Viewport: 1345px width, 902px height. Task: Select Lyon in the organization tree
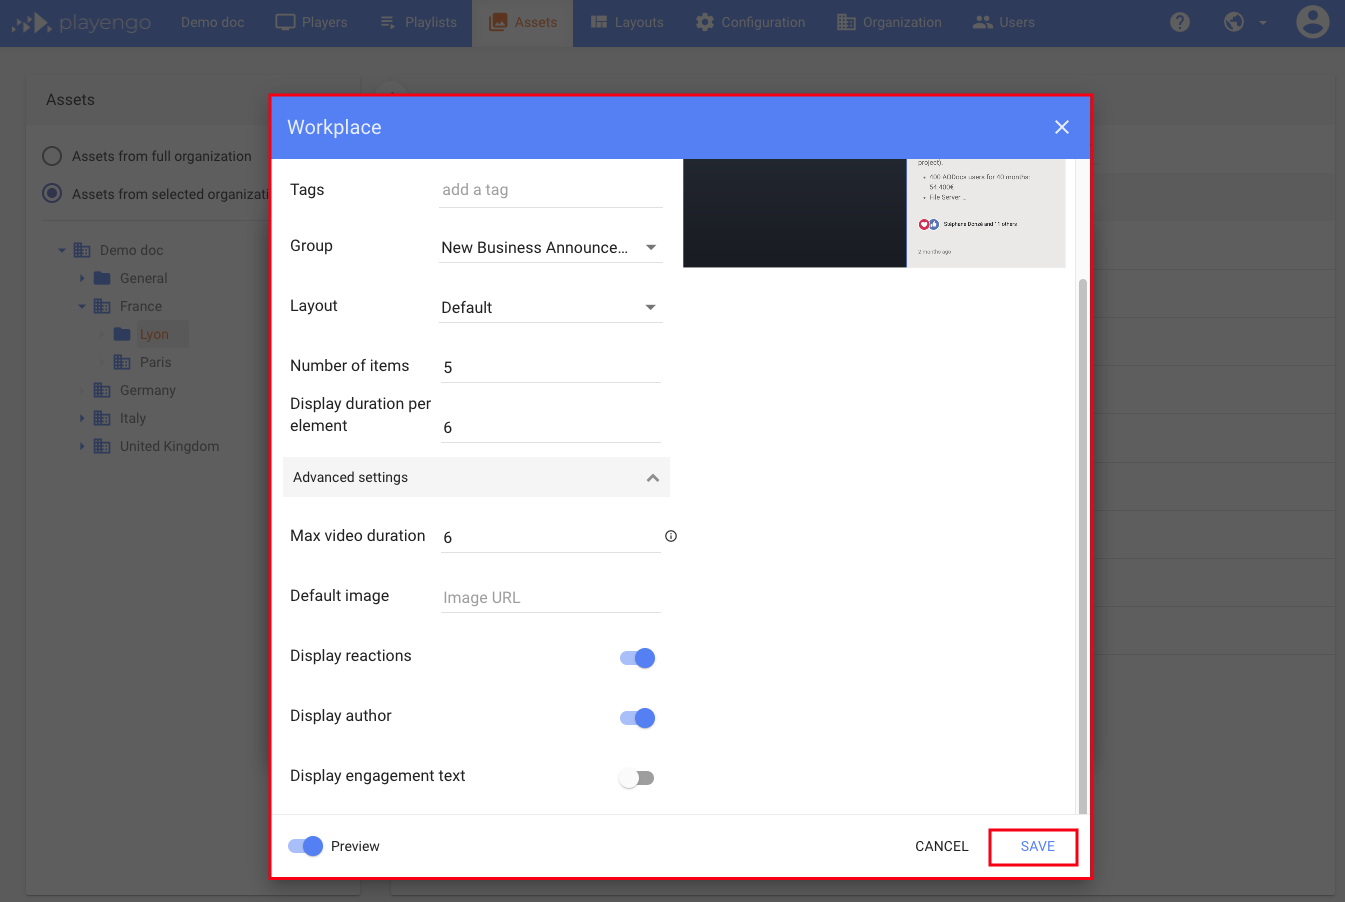(x=154, y=334)
